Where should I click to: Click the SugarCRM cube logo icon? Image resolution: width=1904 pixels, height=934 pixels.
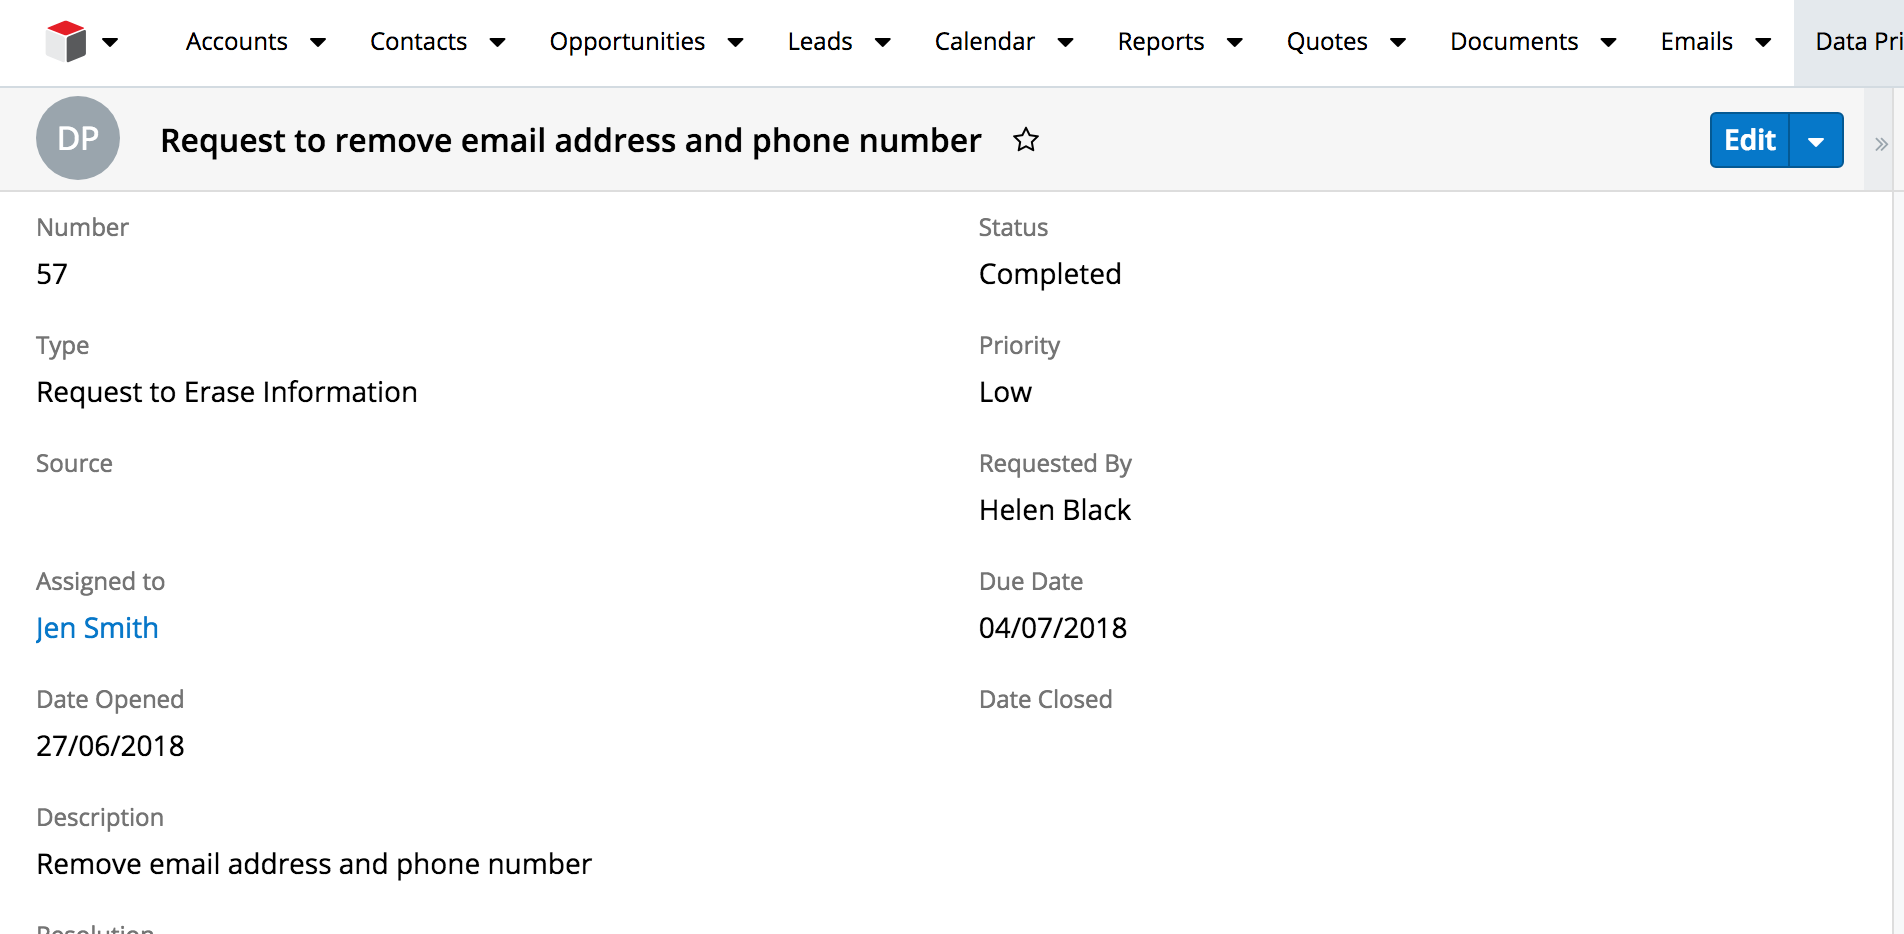66,42
